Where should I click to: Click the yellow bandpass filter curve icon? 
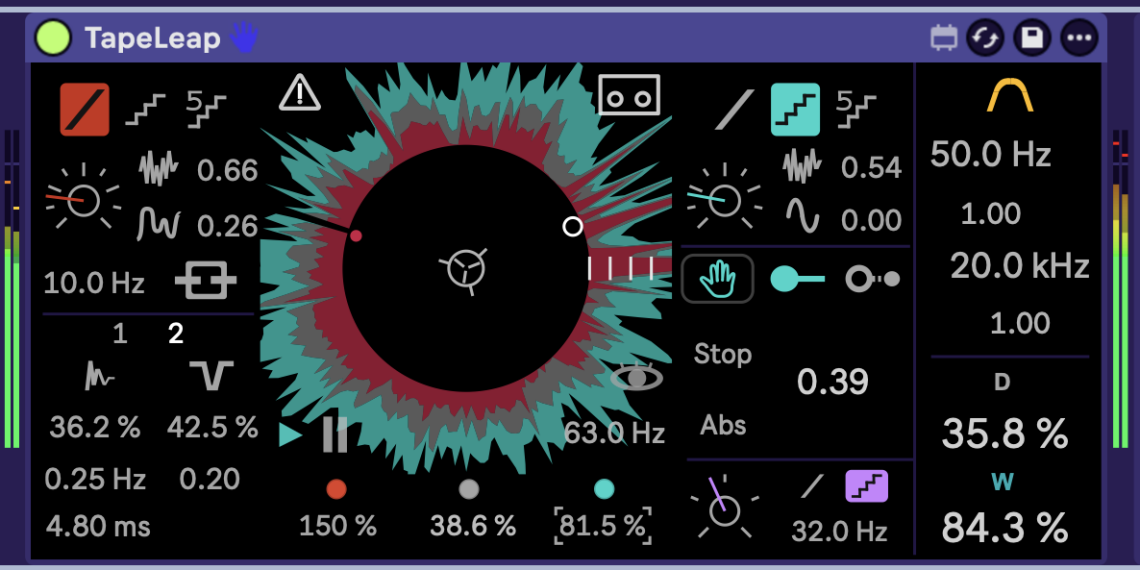click(1009, 96)
